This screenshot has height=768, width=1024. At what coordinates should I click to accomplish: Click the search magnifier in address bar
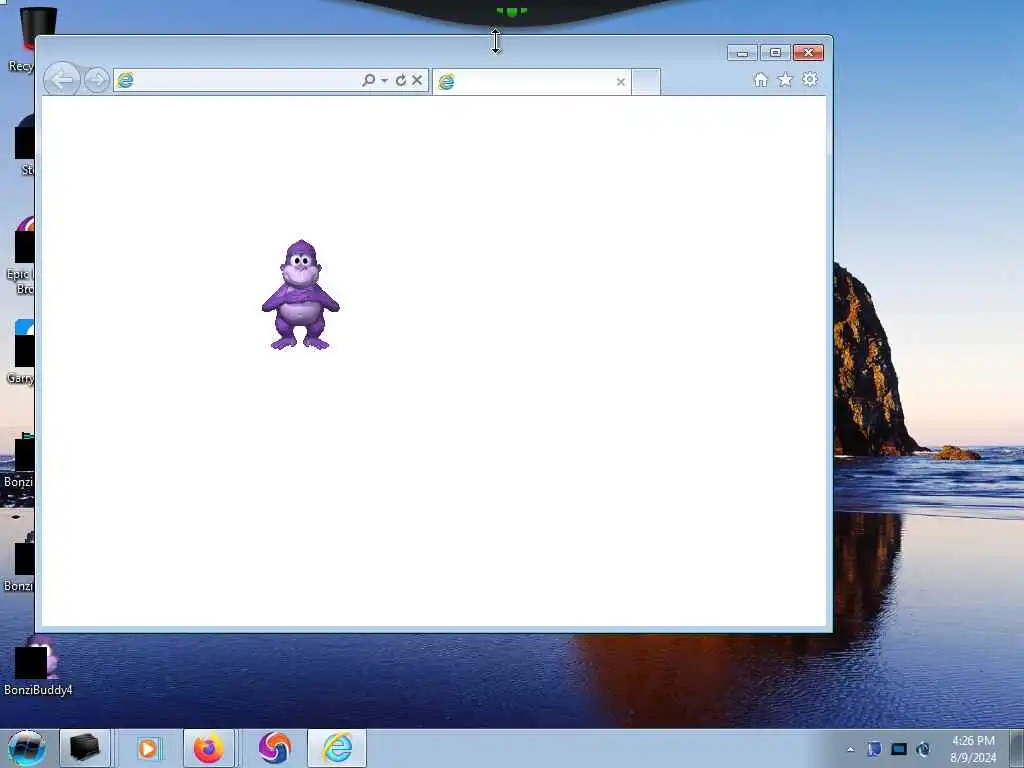[368, 80]
